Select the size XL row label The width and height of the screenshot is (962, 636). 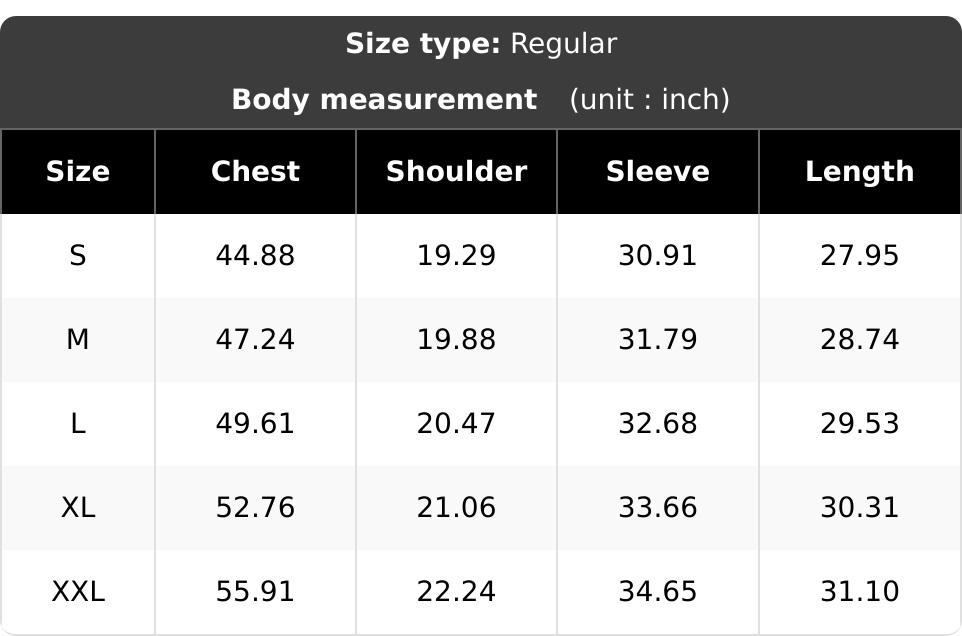78,508
